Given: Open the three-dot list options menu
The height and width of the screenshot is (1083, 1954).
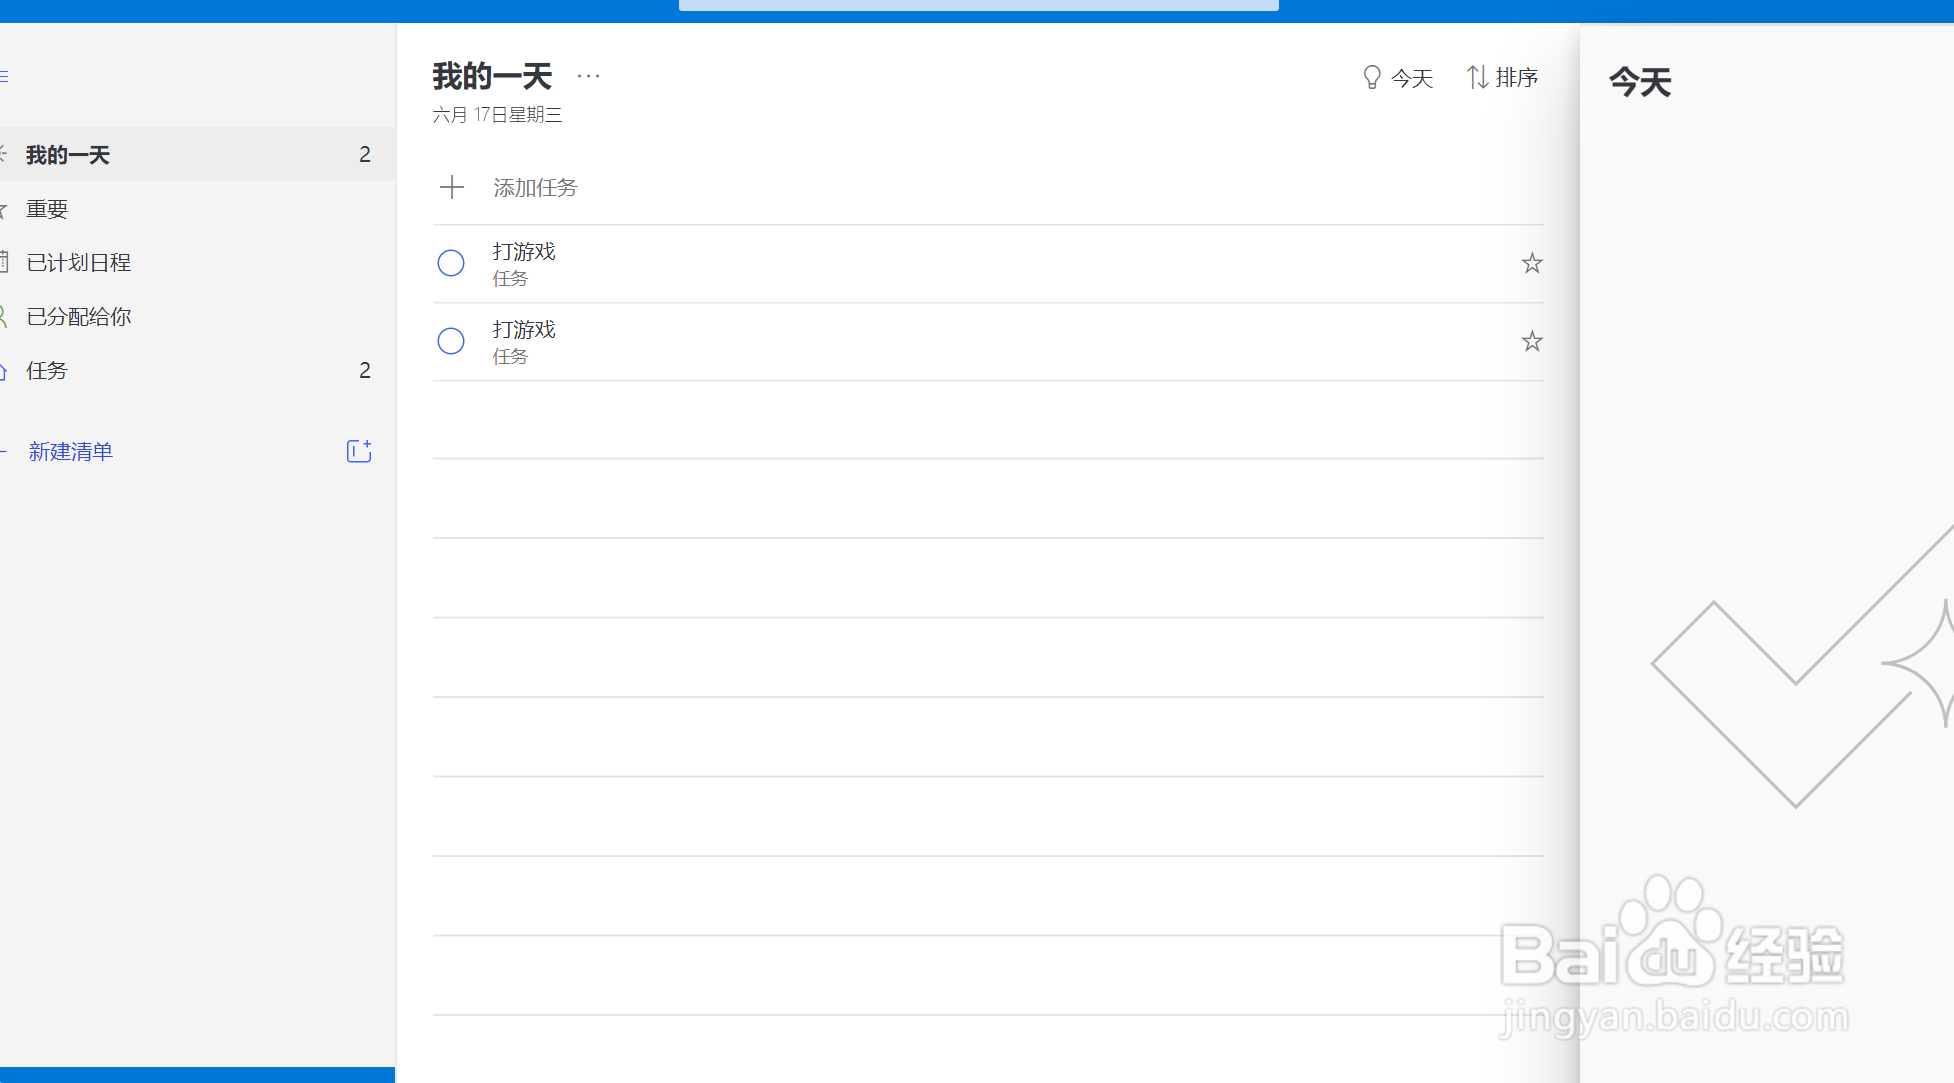Looking at the screenshot, I should (x=588, y=76).
